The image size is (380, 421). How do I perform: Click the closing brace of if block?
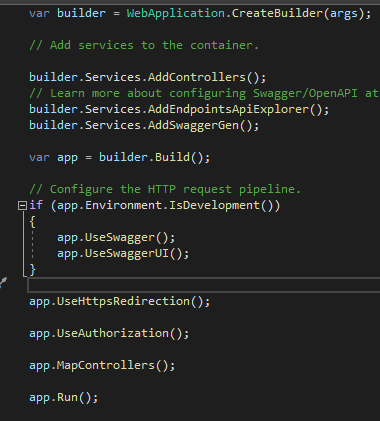pos(32,270)
